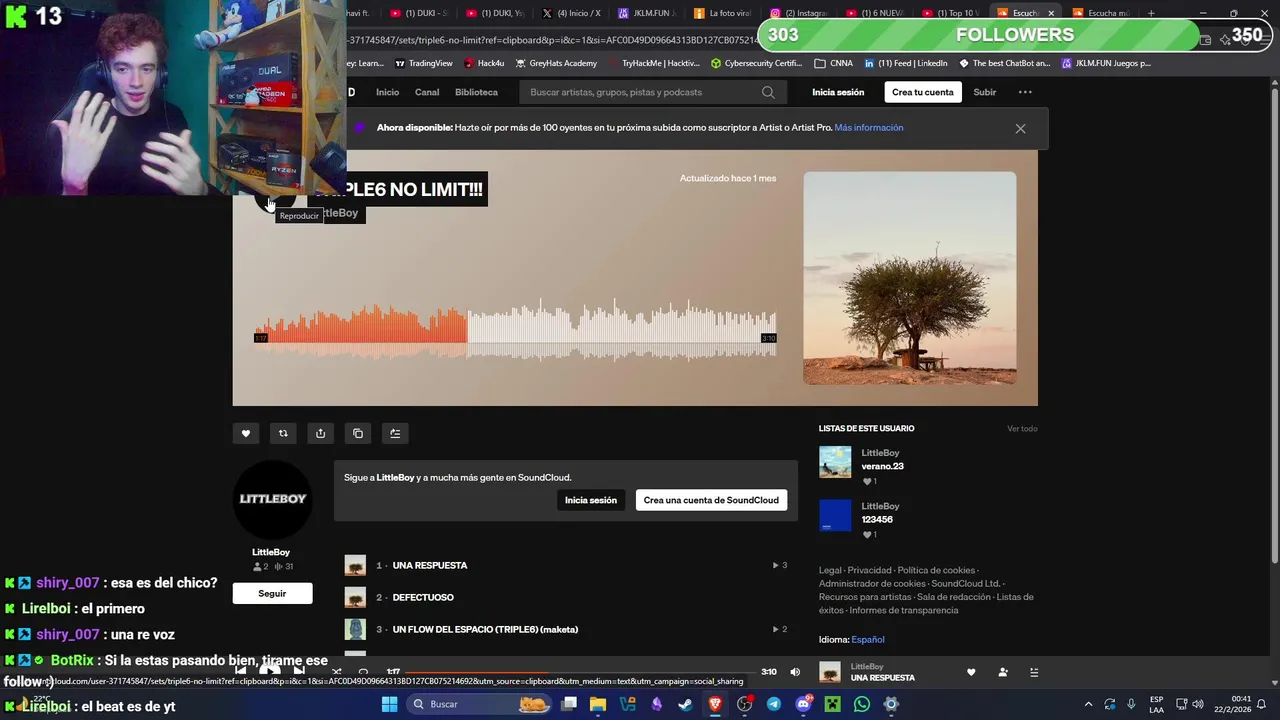Add playlist to queue icon
The width and height of the screenshot is (1280, 720).
pyautogui.click(x=395, y=433)
